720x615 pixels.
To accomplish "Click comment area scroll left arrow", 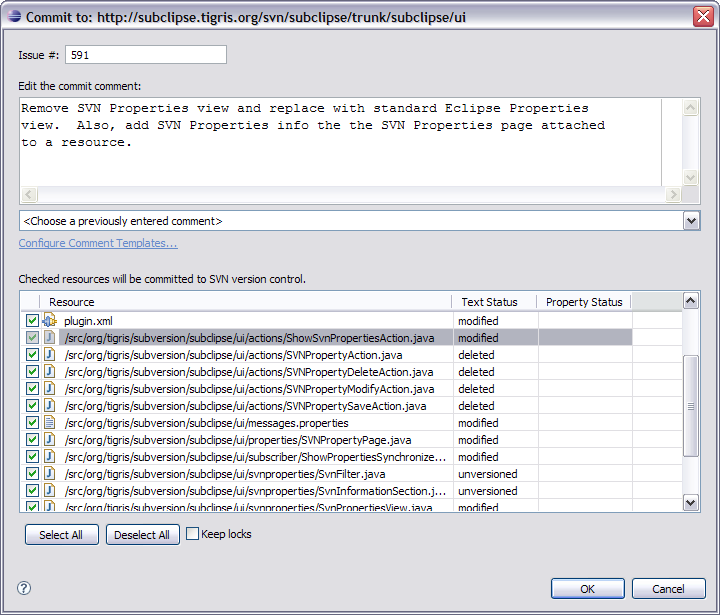I will (x=29, y=194).
